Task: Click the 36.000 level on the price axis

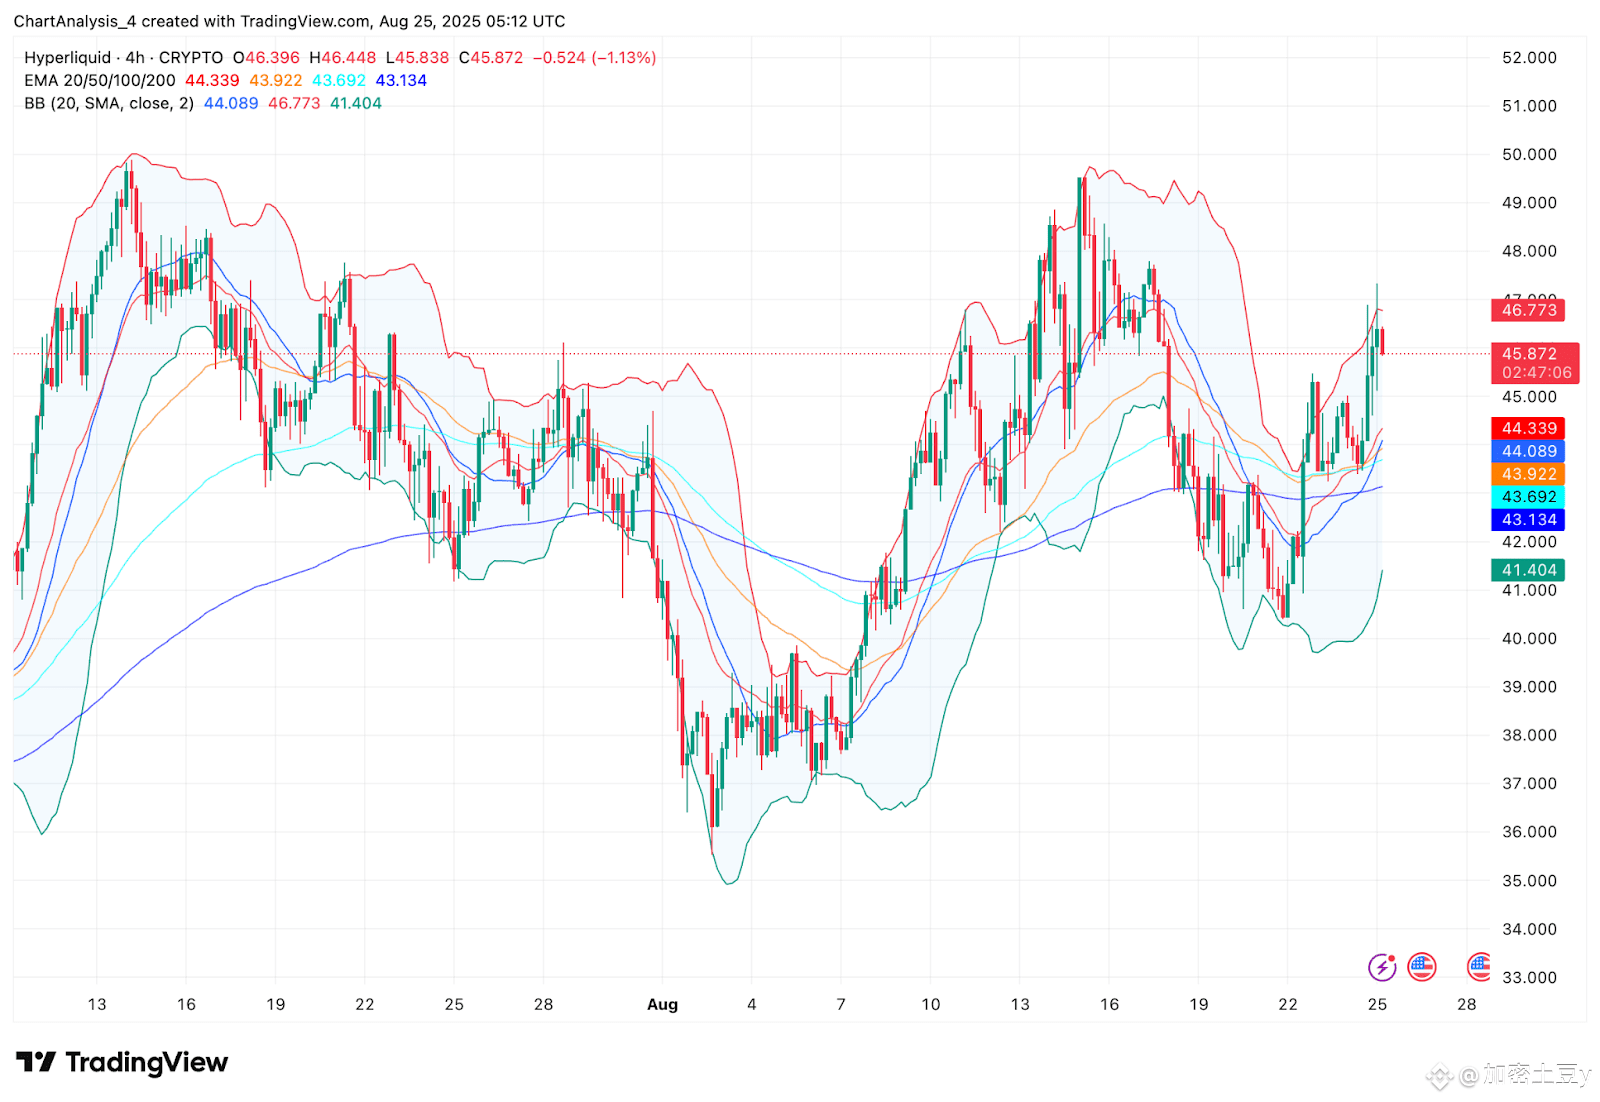Action: (1529, 832)
